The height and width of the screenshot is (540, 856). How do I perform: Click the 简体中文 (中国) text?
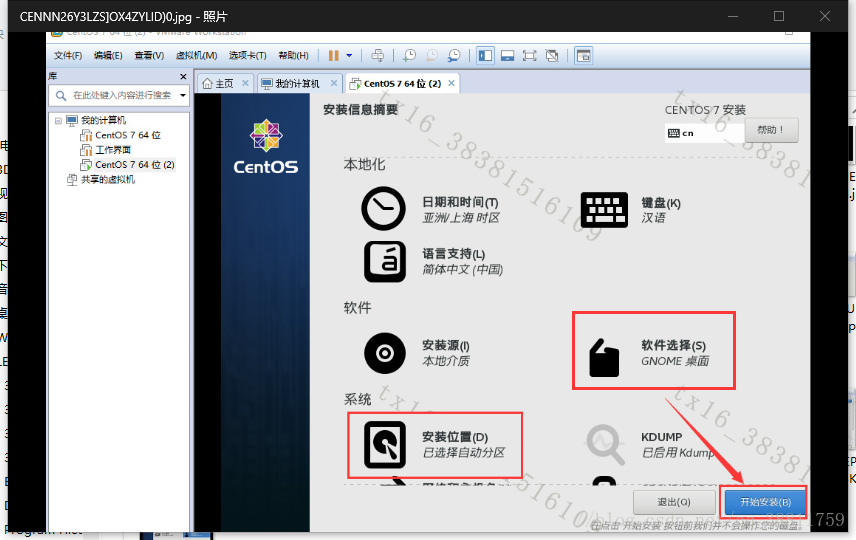pos(462,269)
